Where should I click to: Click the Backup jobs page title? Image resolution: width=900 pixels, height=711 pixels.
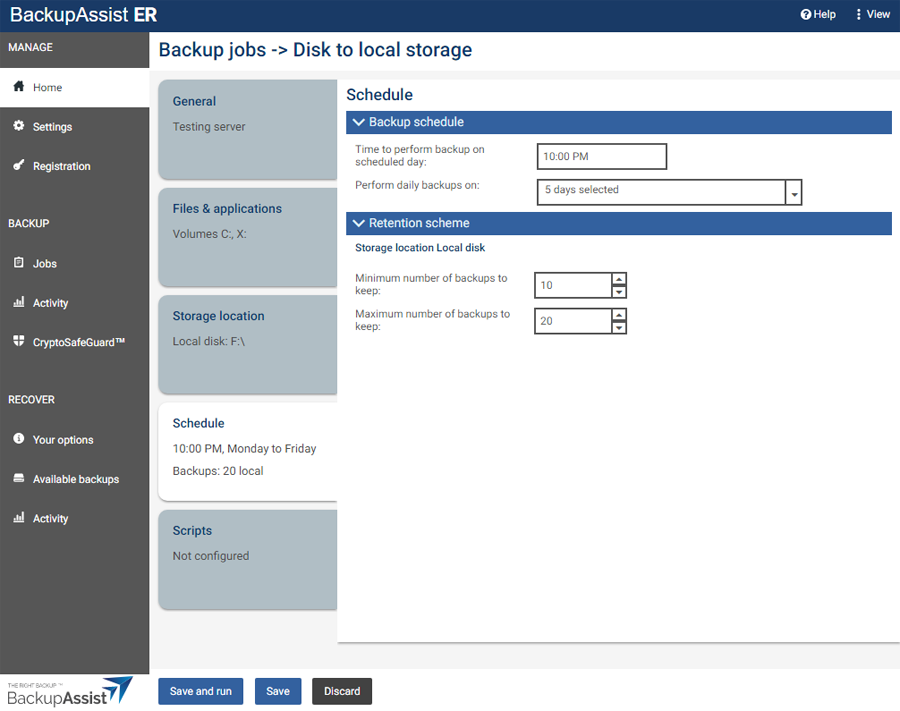pos(315,50)
